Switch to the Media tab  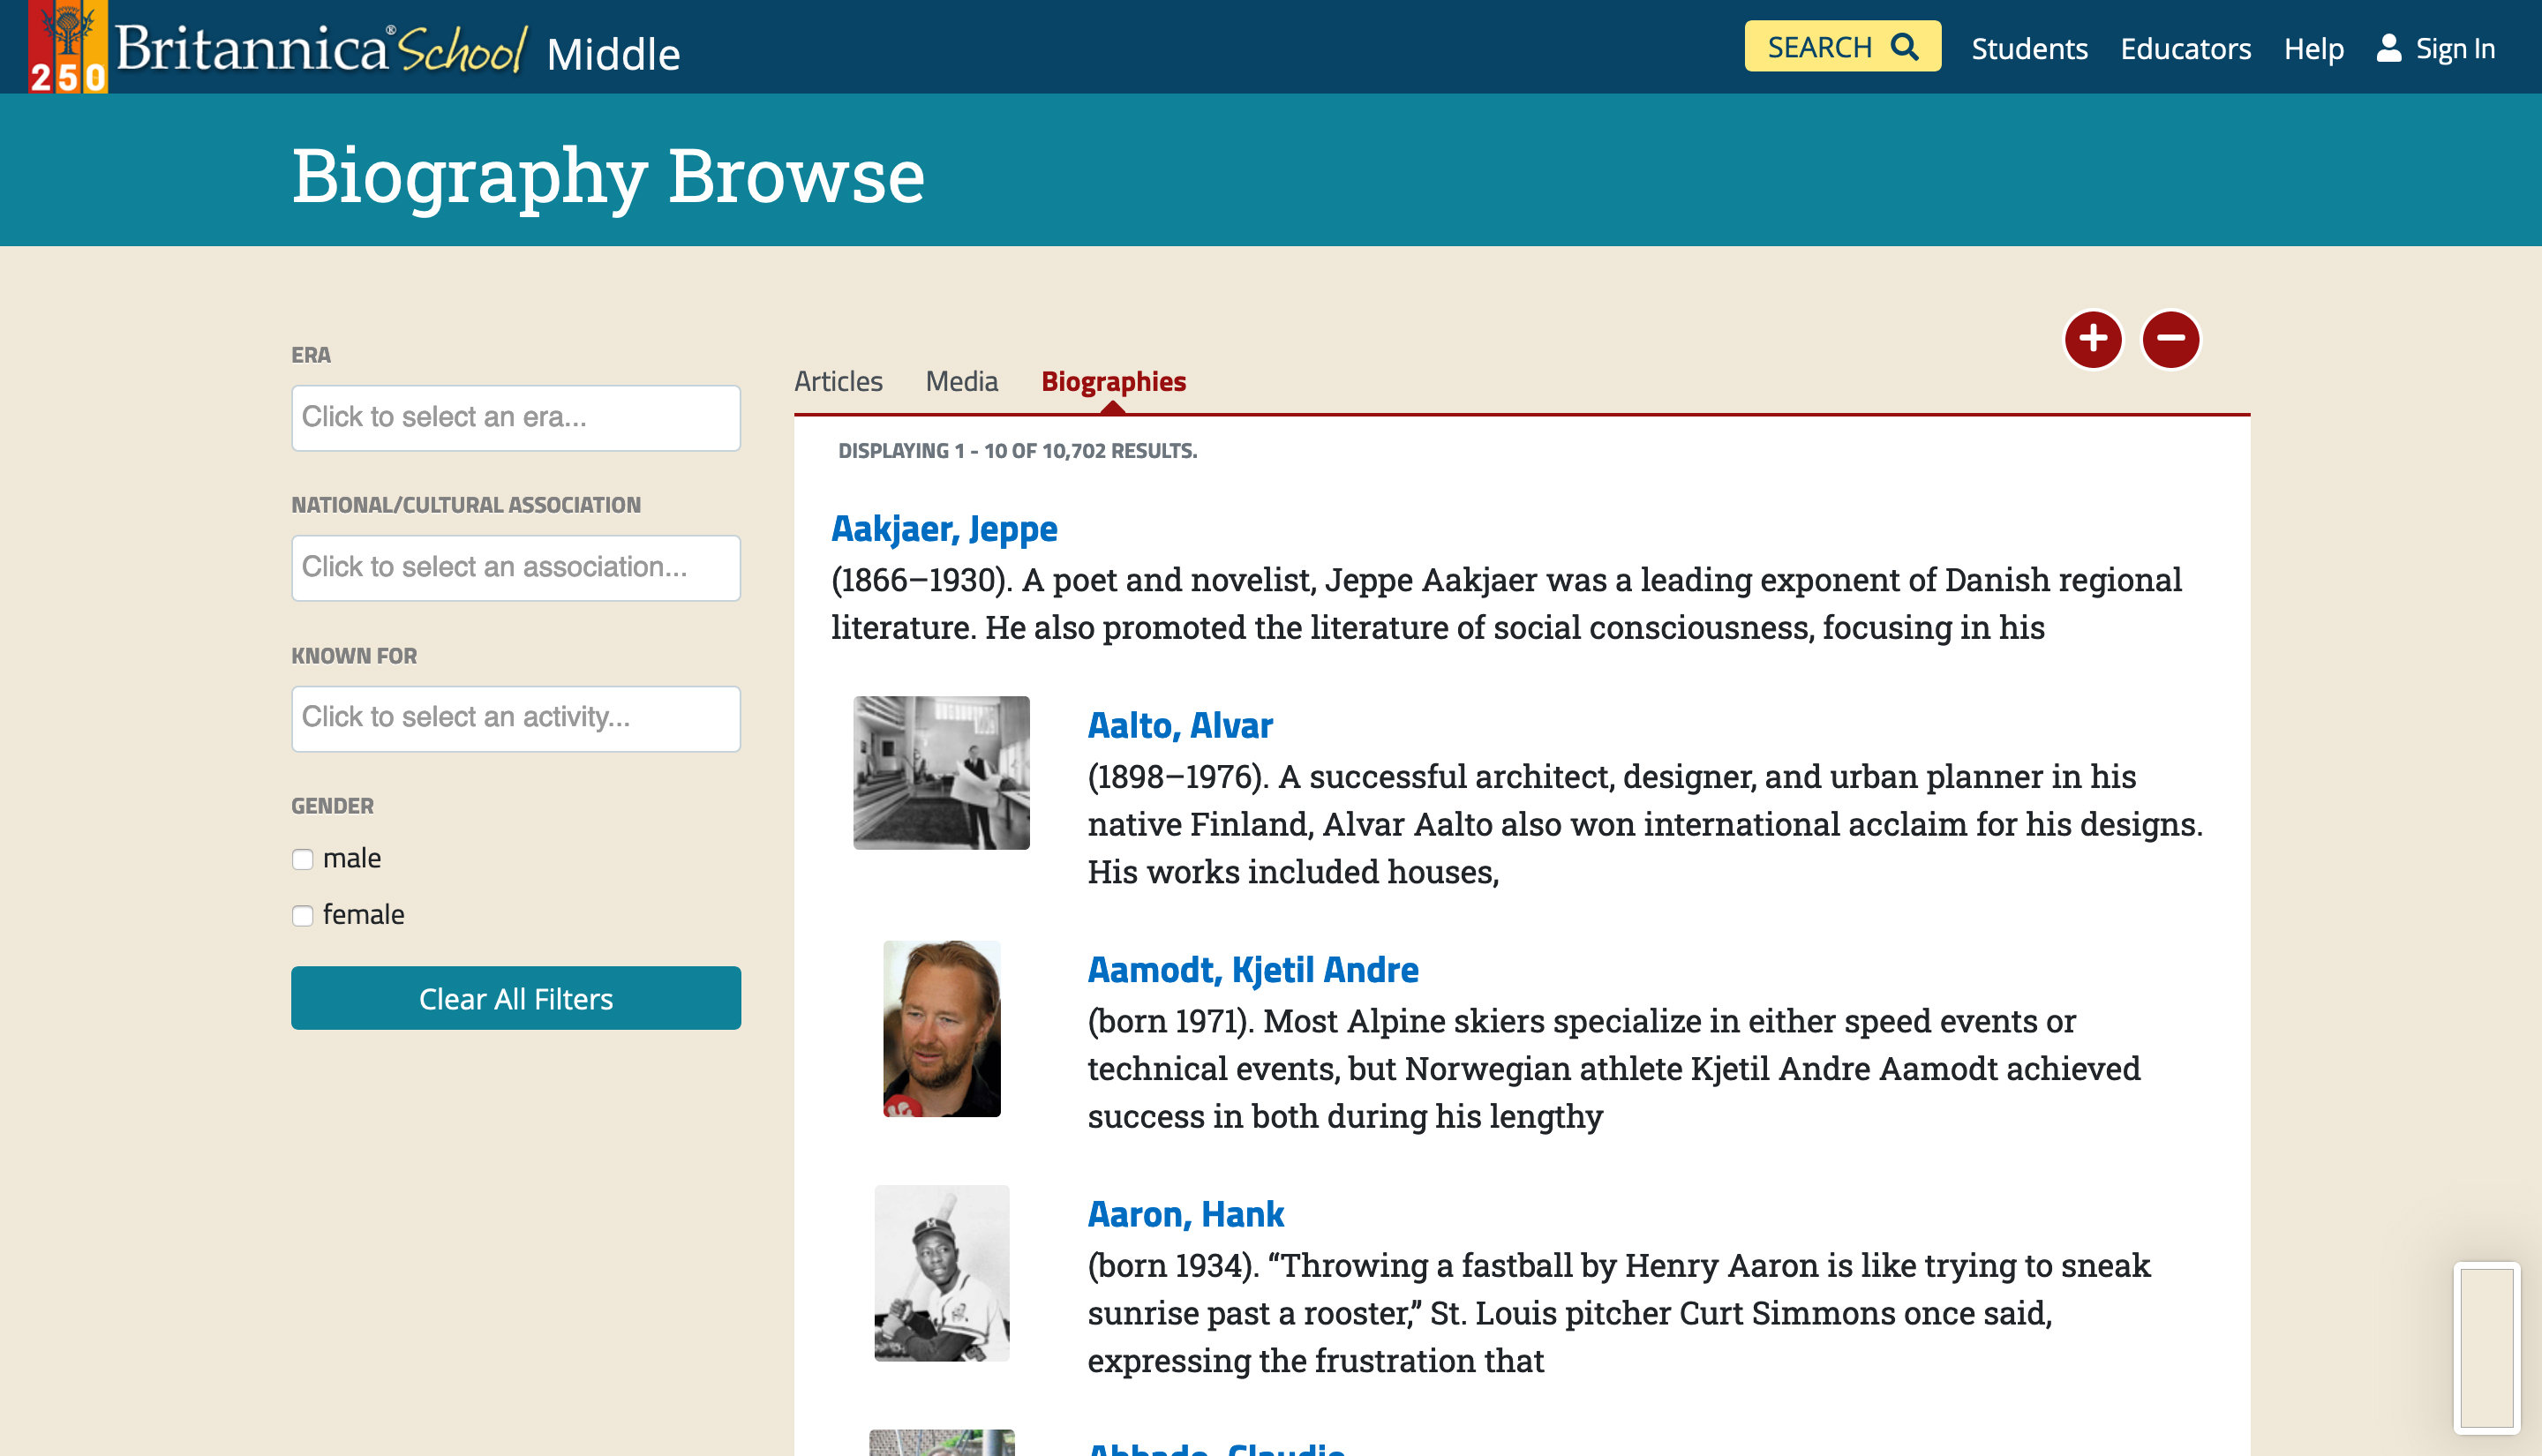962,381
